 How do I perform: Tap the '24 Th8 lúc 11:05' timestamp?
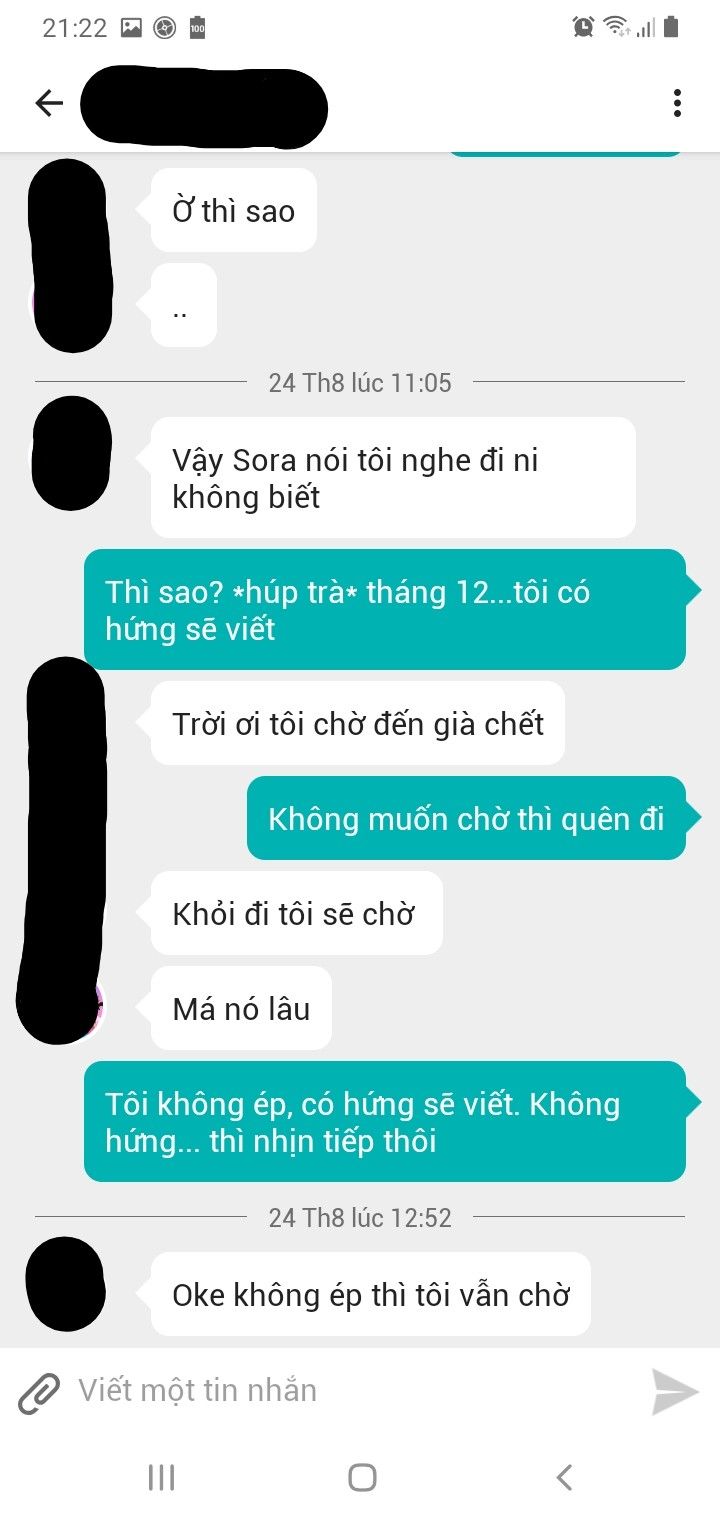[x=360, y=382]
